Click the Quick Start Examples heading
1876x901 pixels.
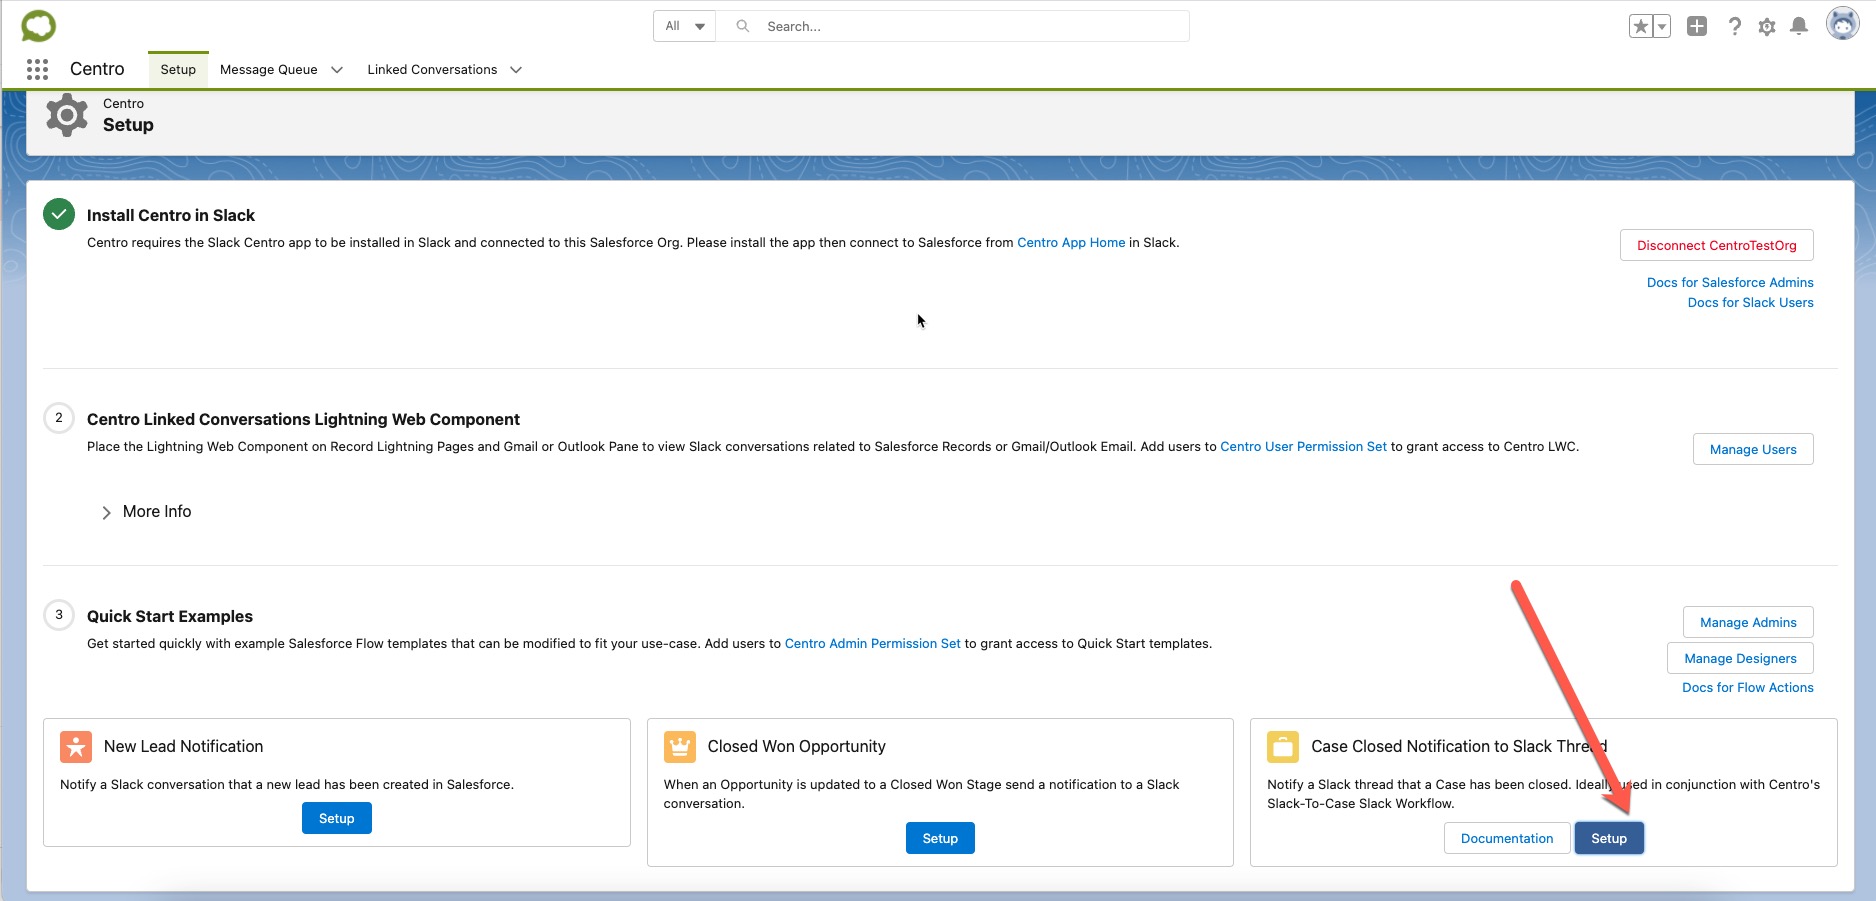point(170,617)
